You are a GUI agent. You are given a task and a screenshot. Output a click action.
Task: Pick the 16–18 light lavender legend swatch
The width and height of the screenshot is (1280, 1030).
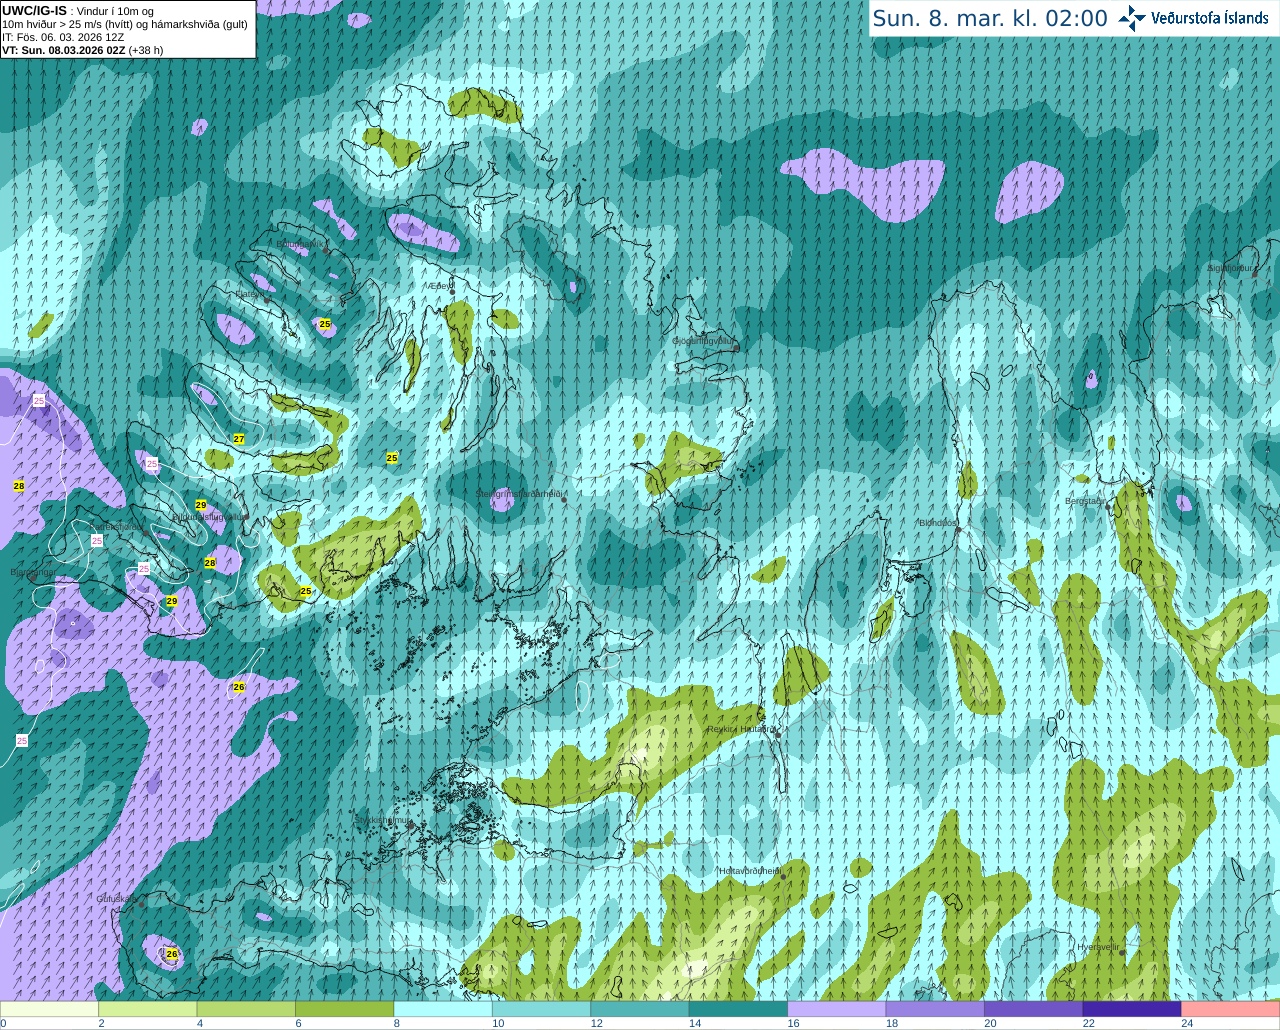pyautogui.click(x=837, y=1009)
